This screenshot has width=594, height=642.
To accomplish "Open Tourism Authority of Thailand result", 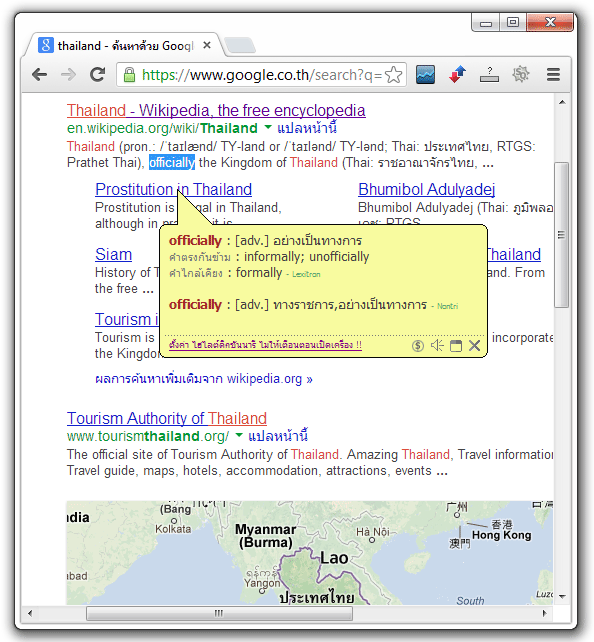I will tap(167, 418).
